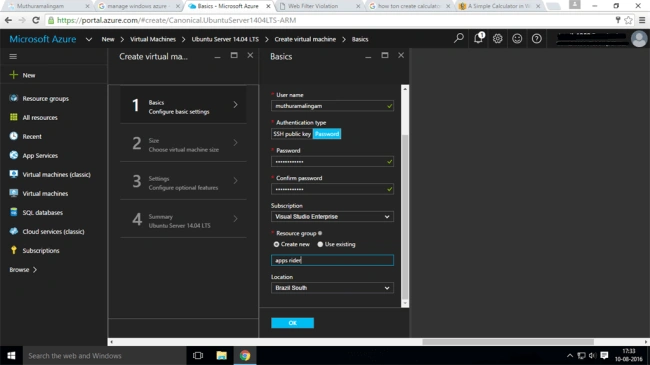Click Resource group info icon
Screen dimensions: 650x365
coord(320,233)
